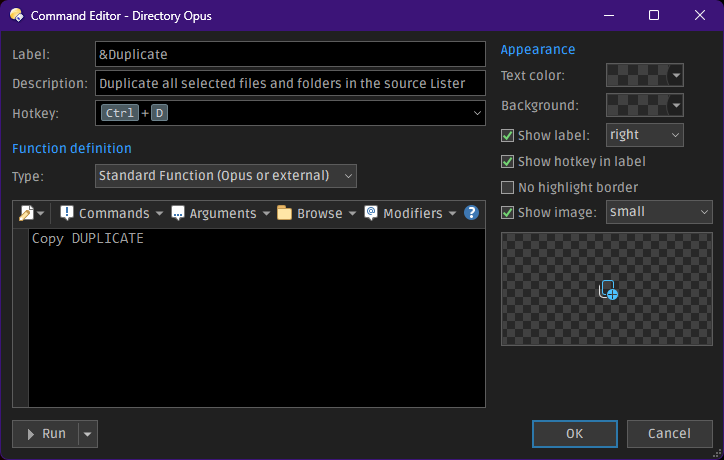The height and width of the screenshot is (460, 724).
Task: Open the Show label position dropdown
Action: coord(645,135)
